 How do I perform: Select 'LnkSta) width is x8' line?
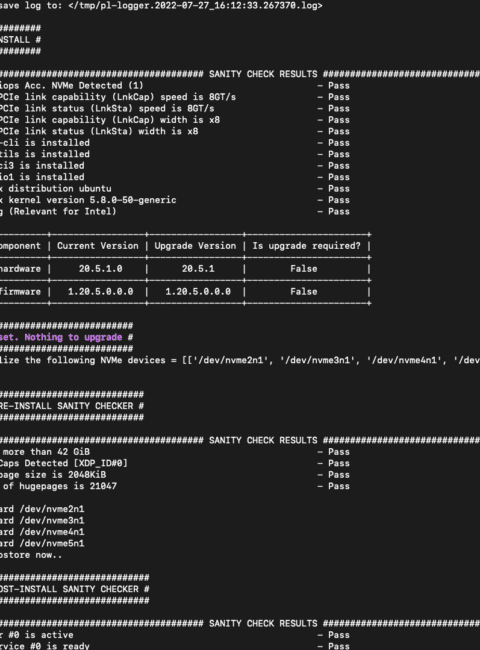click(99, 131)
